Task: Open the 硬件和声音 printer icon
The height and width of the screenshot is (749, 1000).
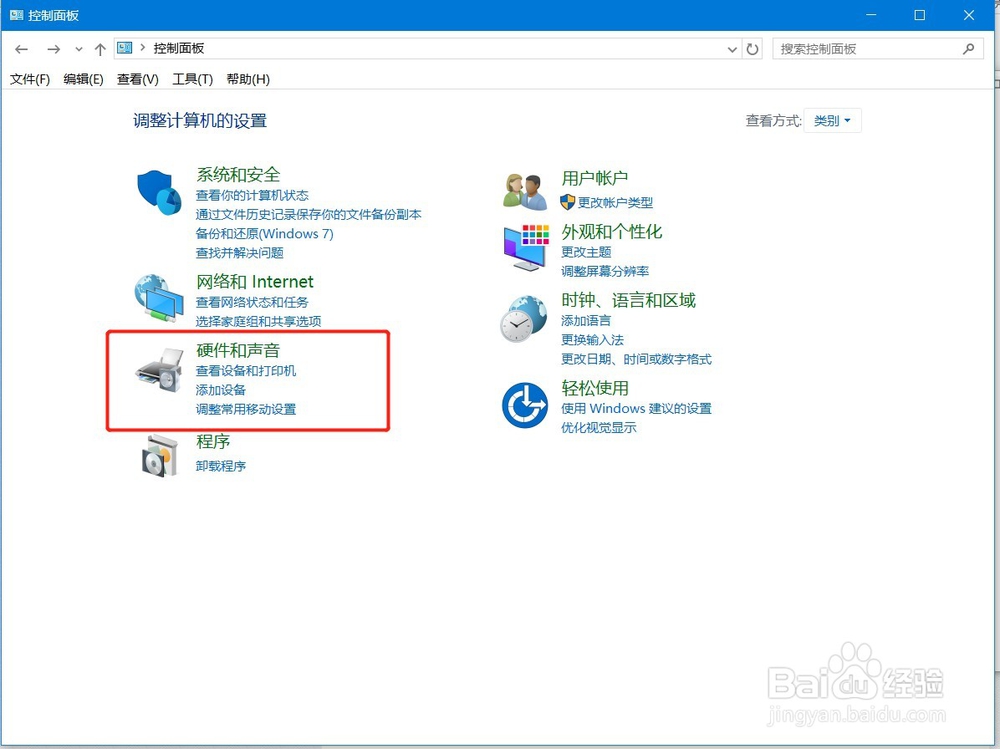Action: (159, 370)
